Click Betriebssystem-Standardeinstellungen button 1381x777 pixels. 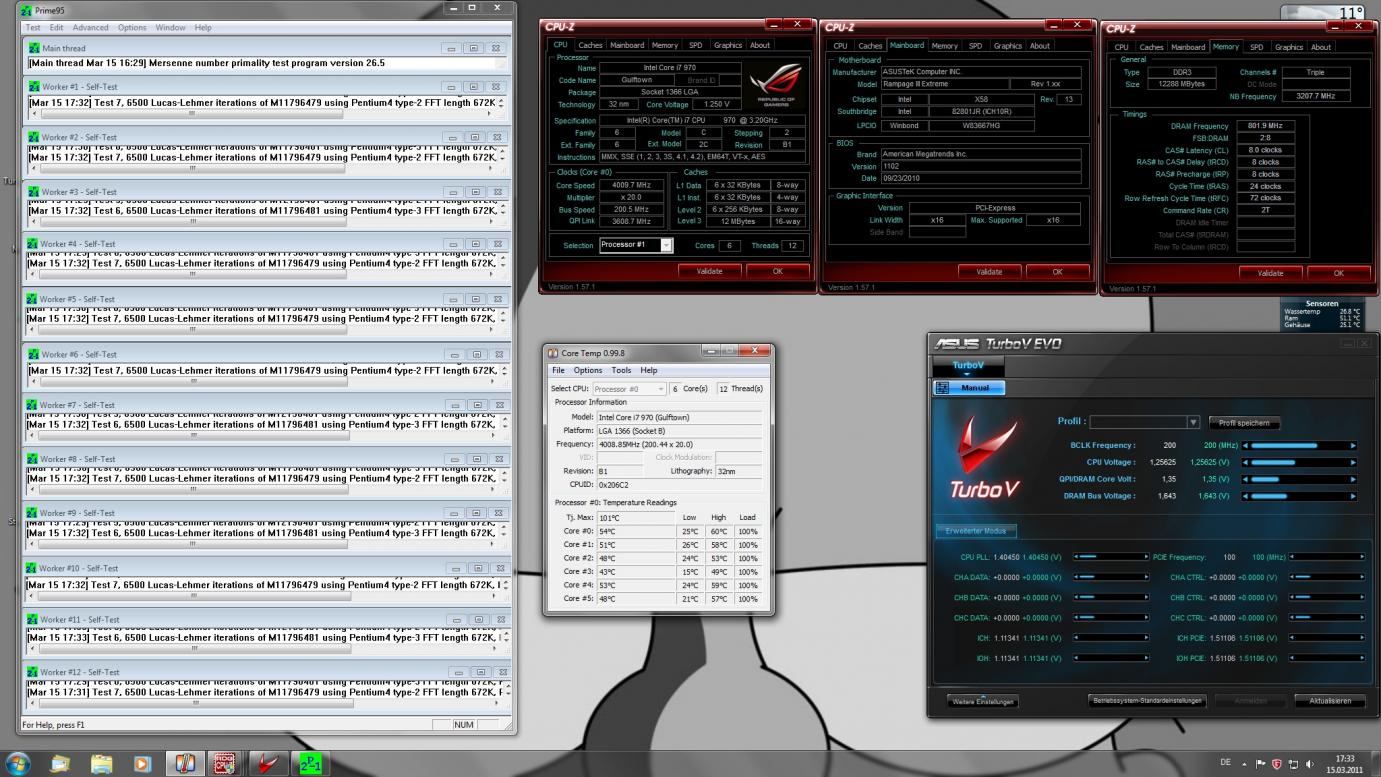(1148, 701)
